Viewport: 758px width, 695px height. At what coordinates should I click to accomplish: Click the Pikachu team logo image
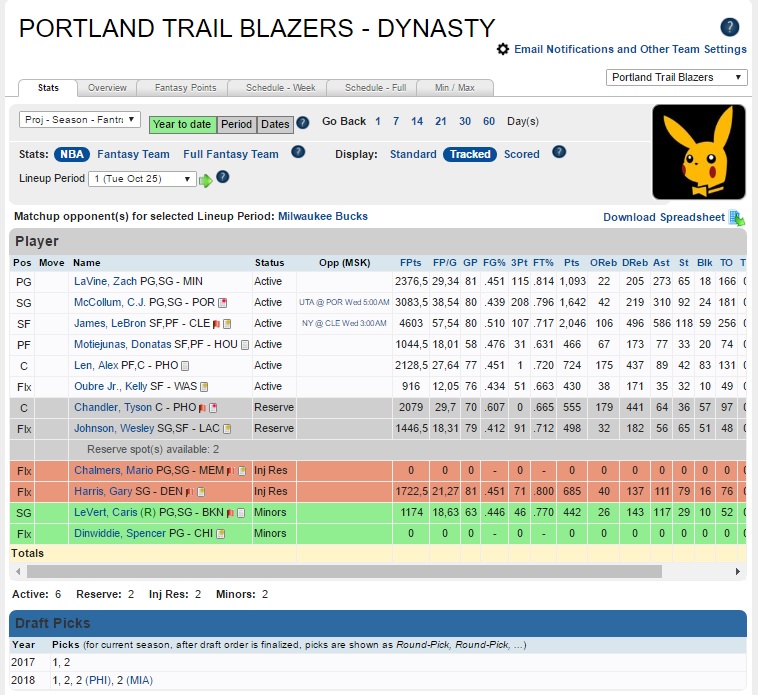(x=699, y=152)
